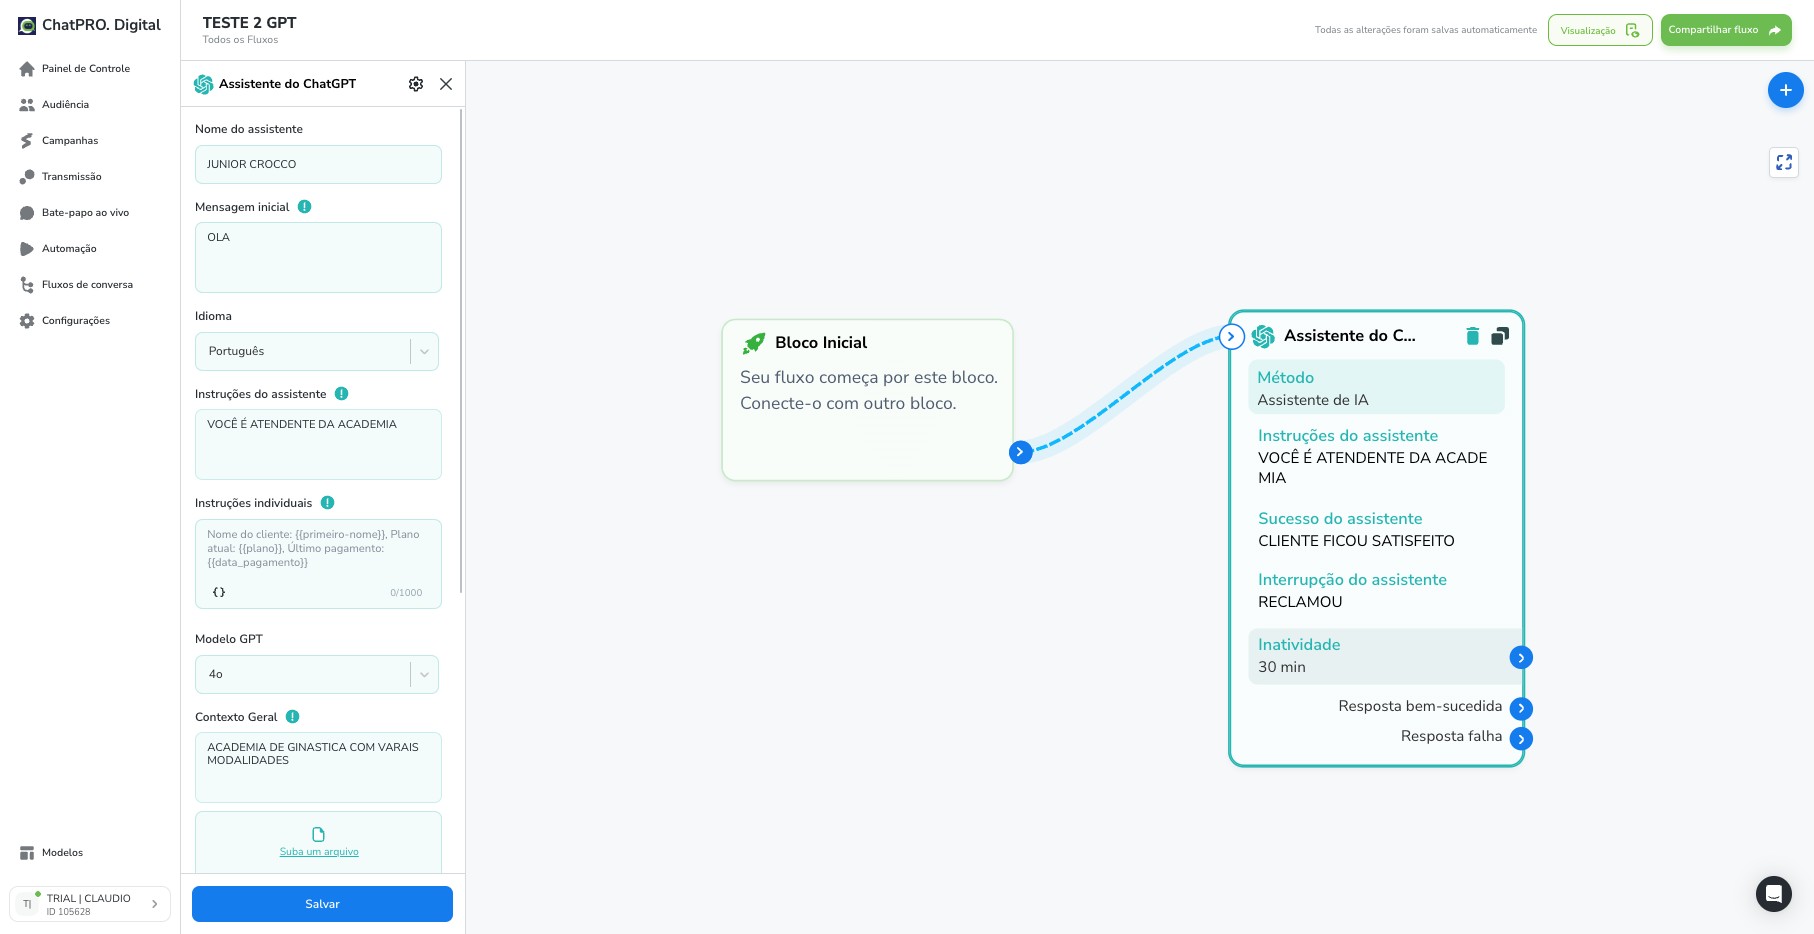Open the chat support bubble icon

point(1773,893)
